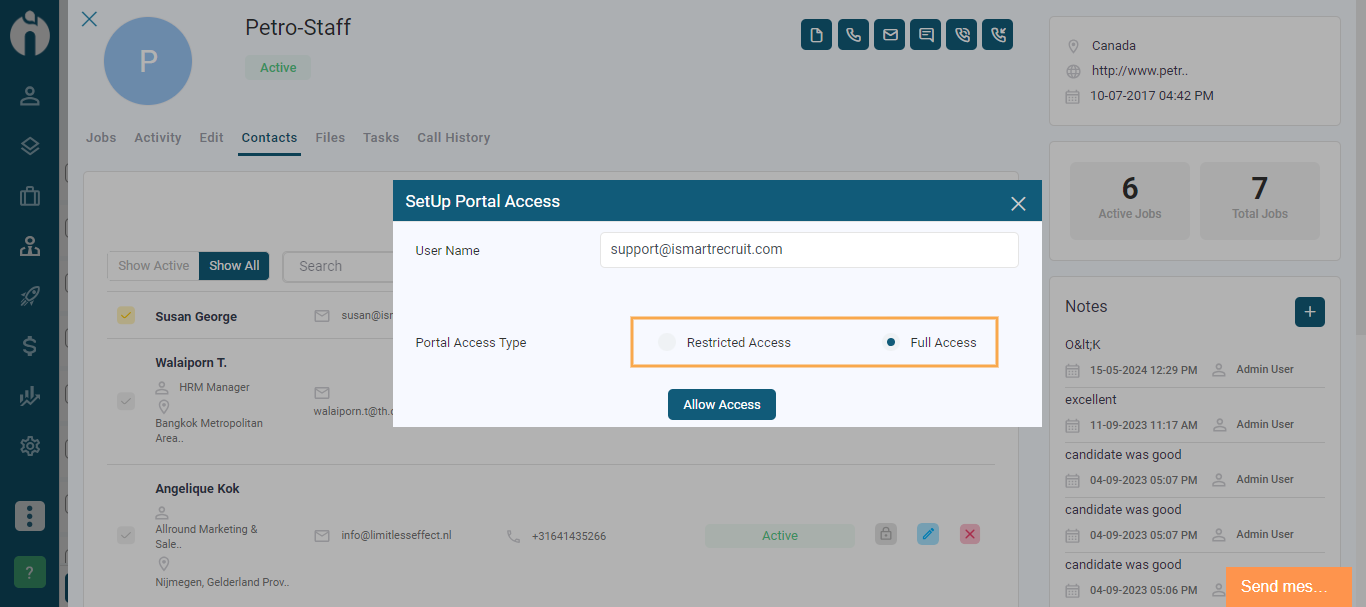Viewport: 1366px width, 607px height.
Task: Close the SetUp Portal Access dialog
Action: (x=1018, y=204)
